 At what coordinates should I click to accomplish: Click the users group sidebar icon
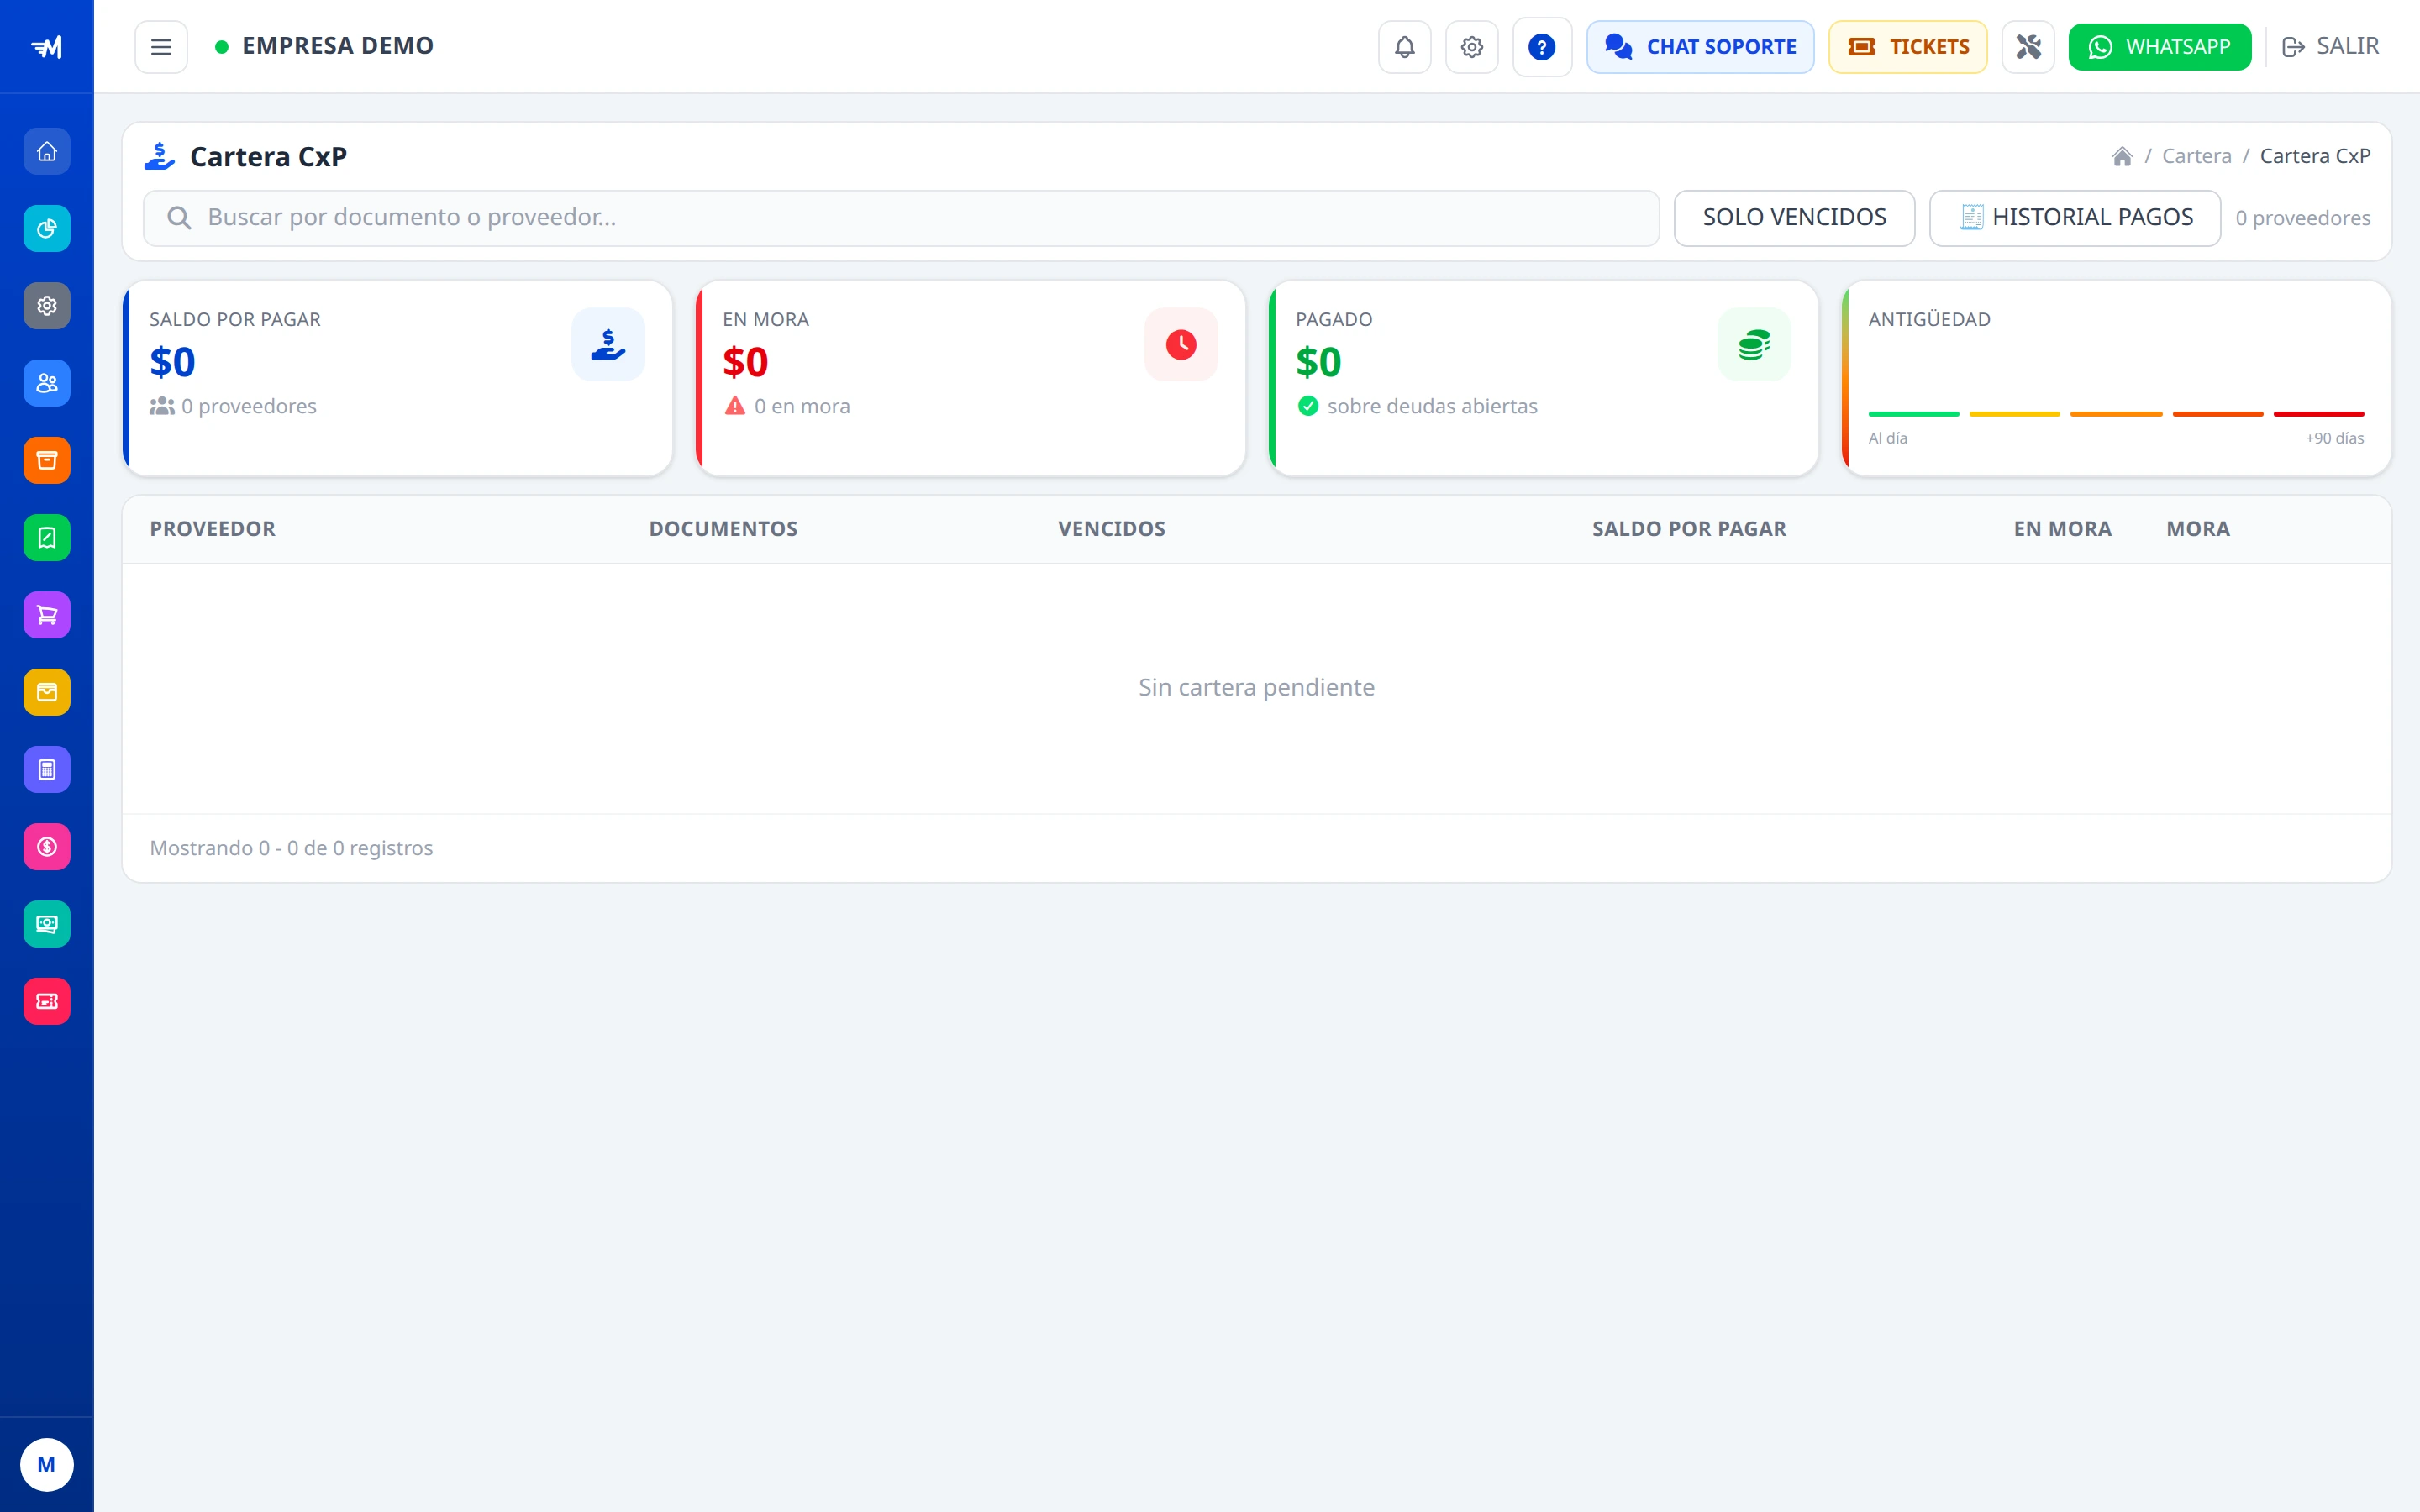pos(47,383)
